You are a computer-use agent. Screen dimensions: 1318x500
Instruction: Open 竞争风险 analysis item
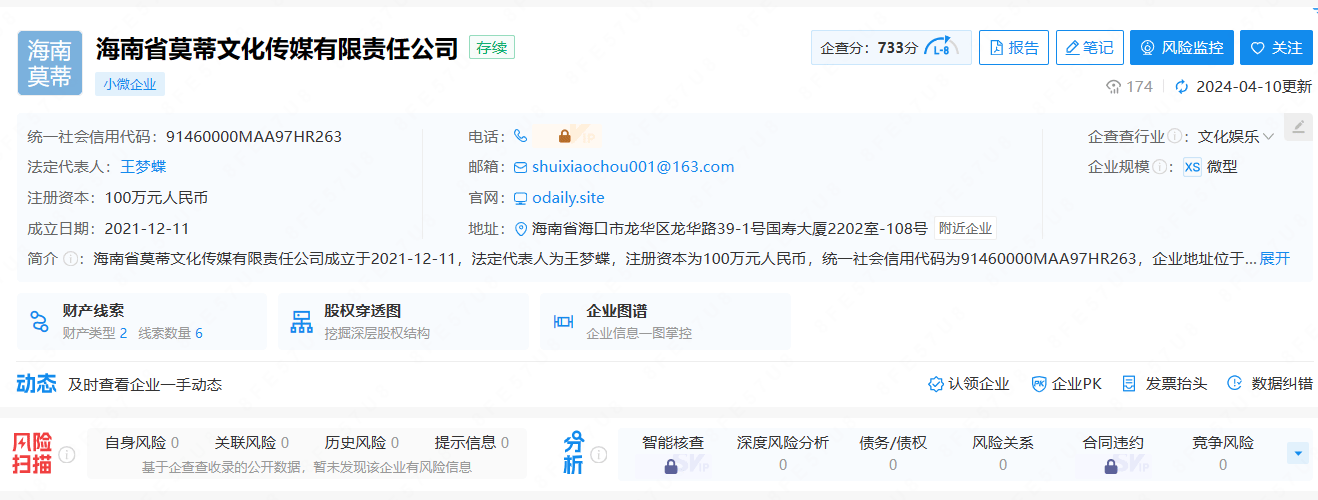coord(1223,453)
